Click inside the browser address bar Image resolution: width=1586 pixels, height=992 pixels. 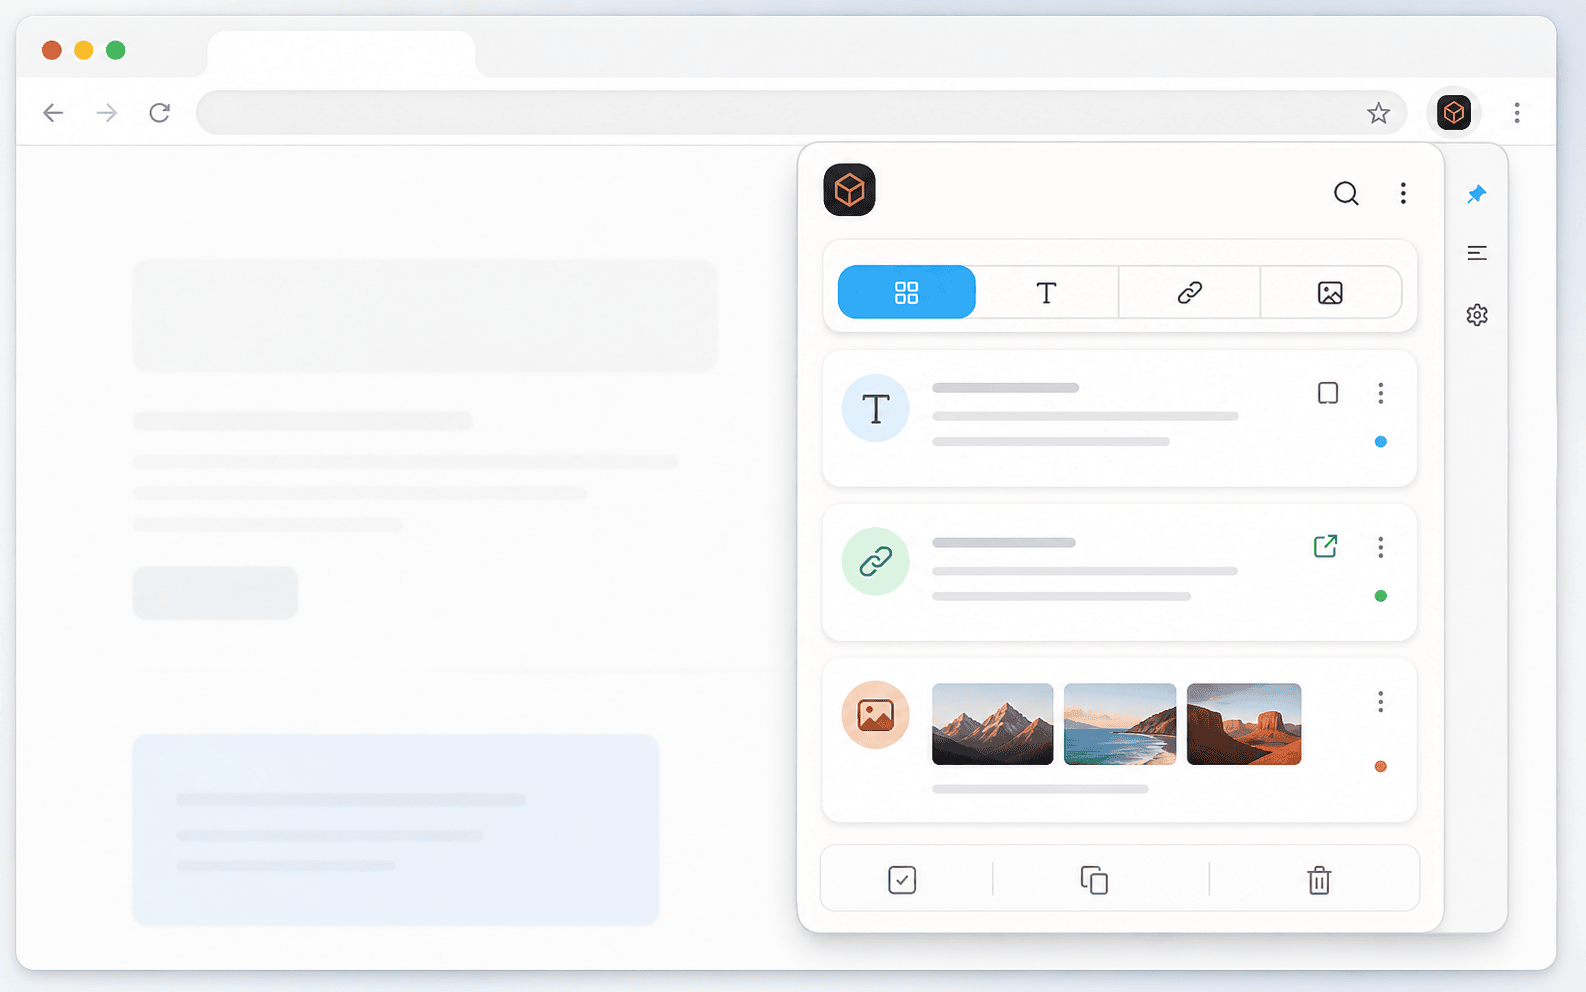tap(801, 113)
